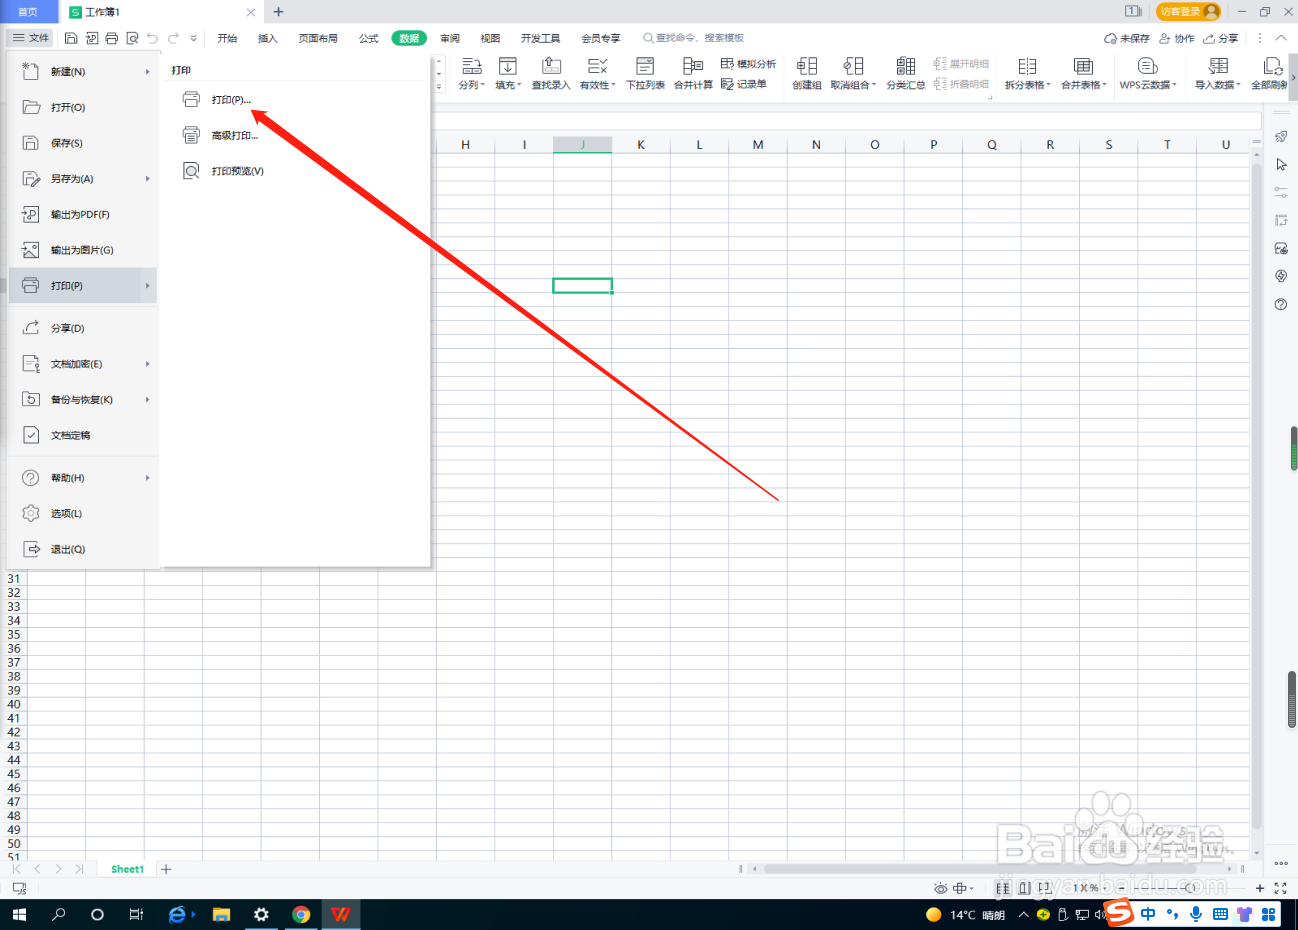Select 输出为图片(G) menu entry
This screenshot has height=930, width=1298.
point(83,250)
